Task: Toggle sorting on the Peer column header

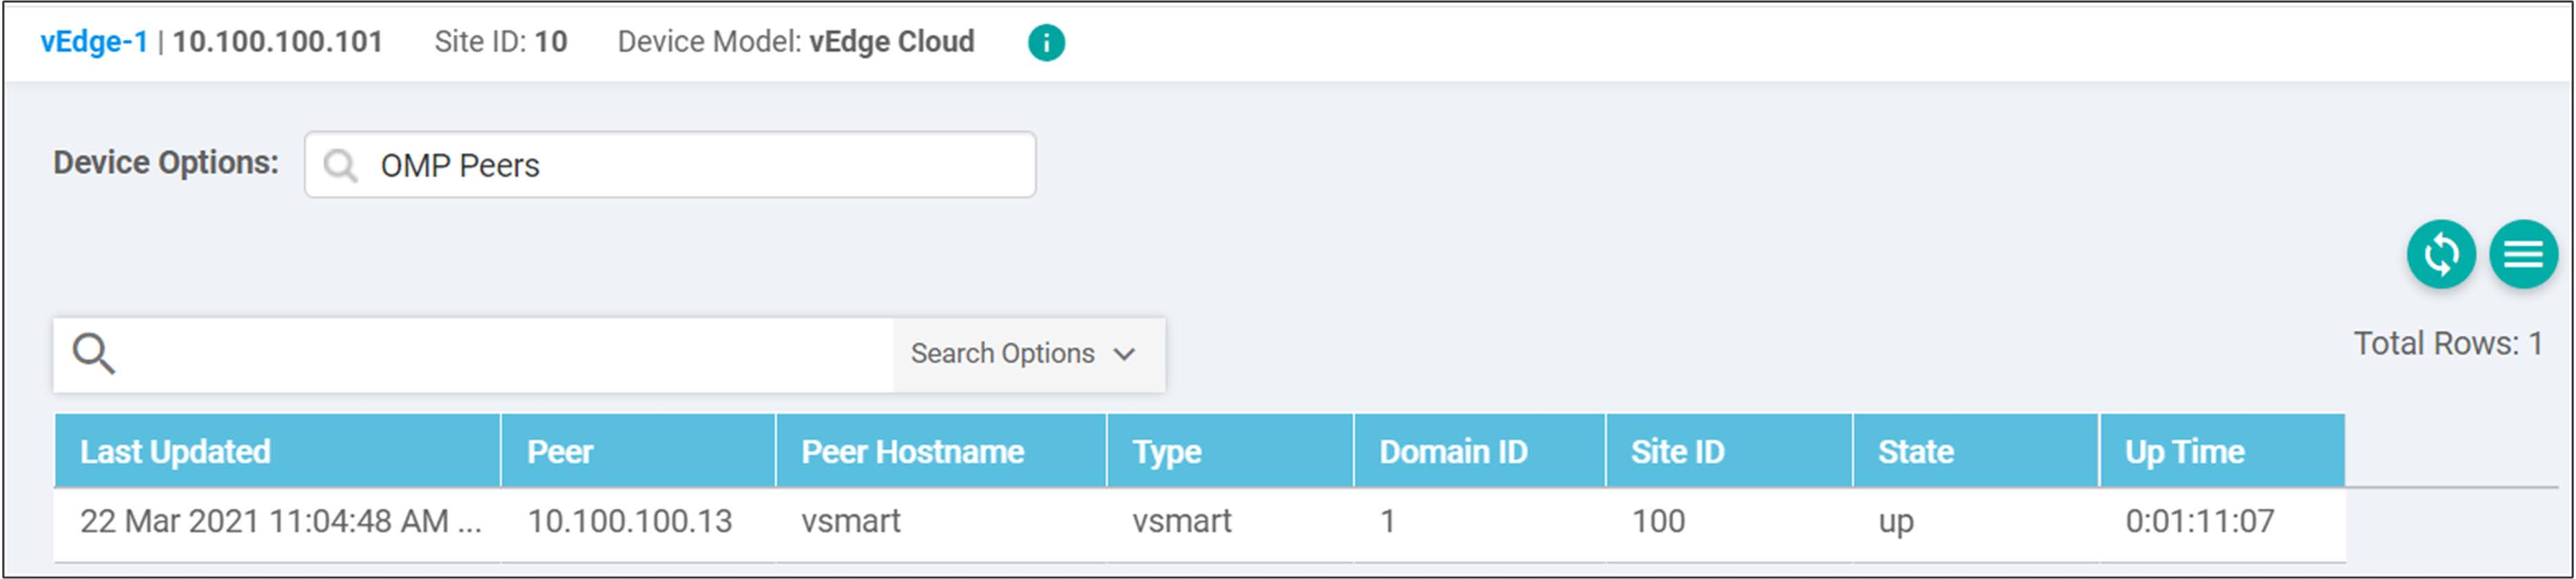Action: tap(561, 451)
